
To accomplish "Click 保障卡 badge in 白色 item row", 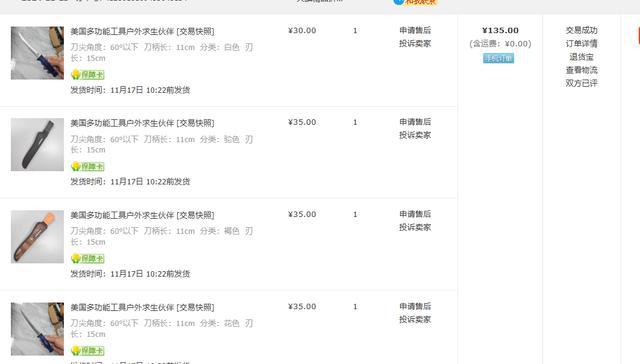I will (x=88, y=75).
